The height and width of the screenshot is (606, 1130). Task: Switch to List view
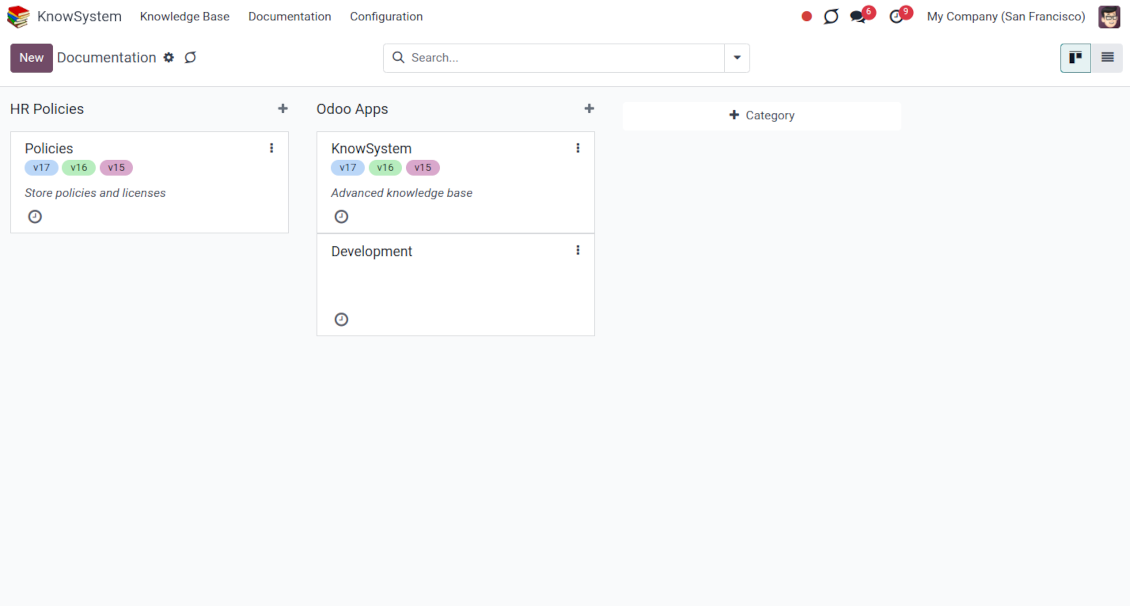[x=1107, y=58]
